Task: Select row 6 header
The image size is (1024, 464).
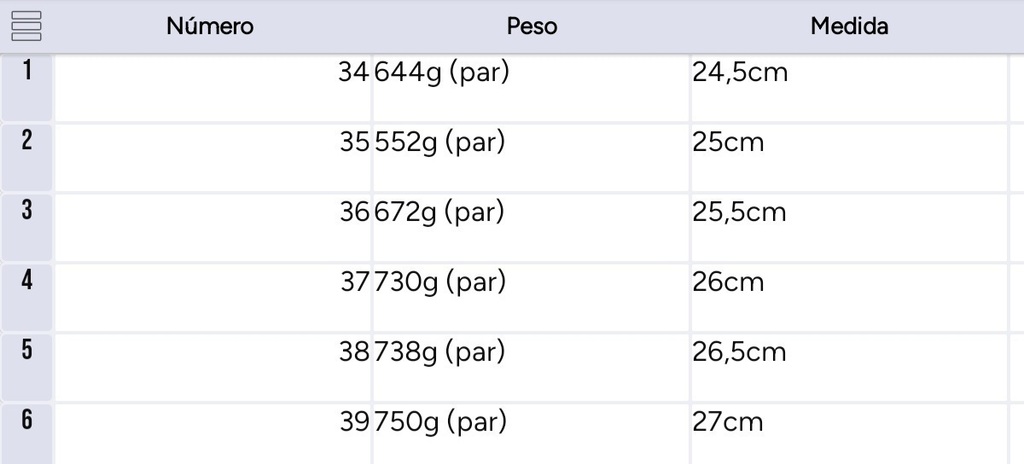Action: (x=26, y=434)
